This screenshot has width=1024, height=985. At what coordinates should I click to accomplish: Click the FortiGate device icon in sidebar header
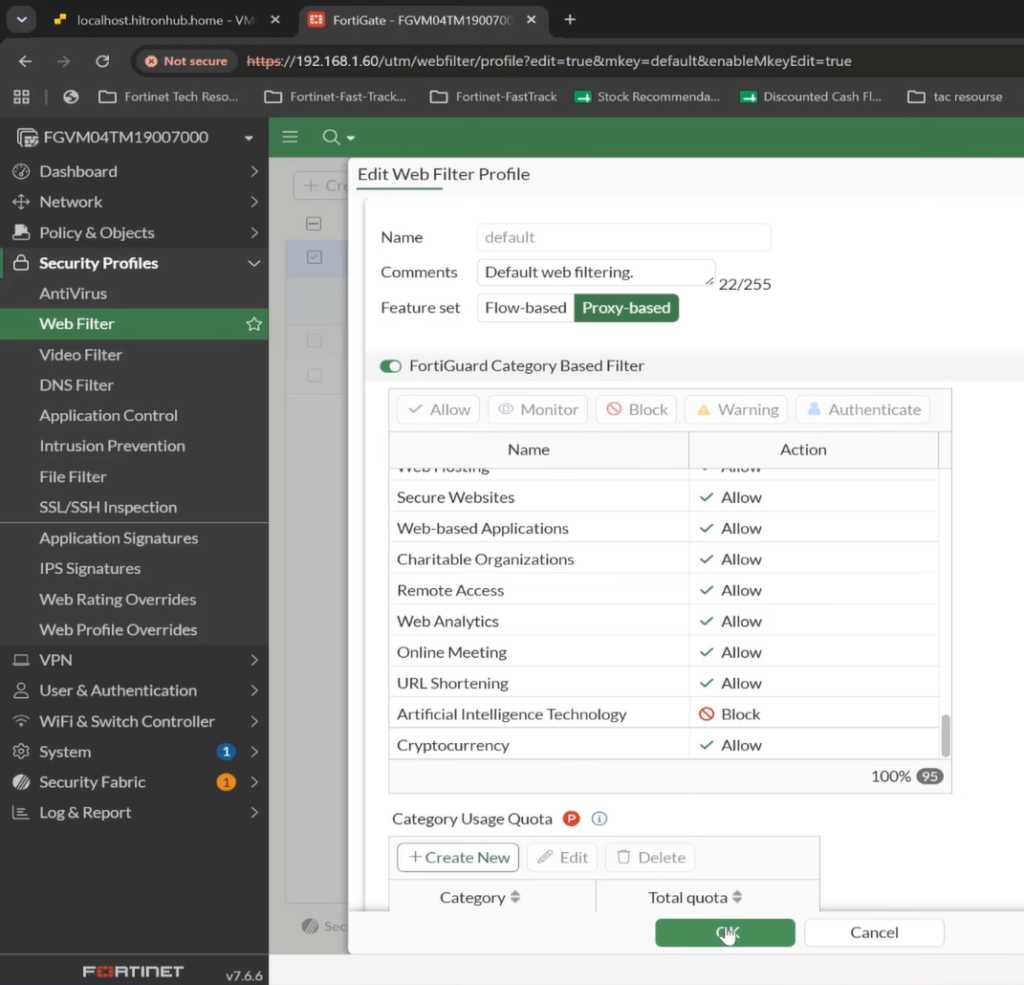click(x=27, y=137)
